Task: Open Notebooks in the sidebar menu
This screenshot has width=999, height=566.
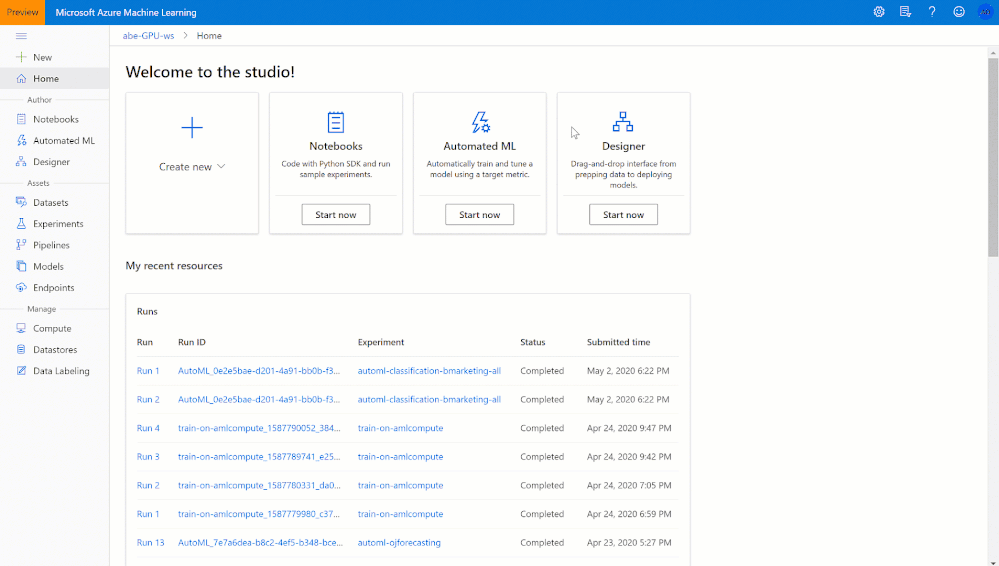Action: 56,119
